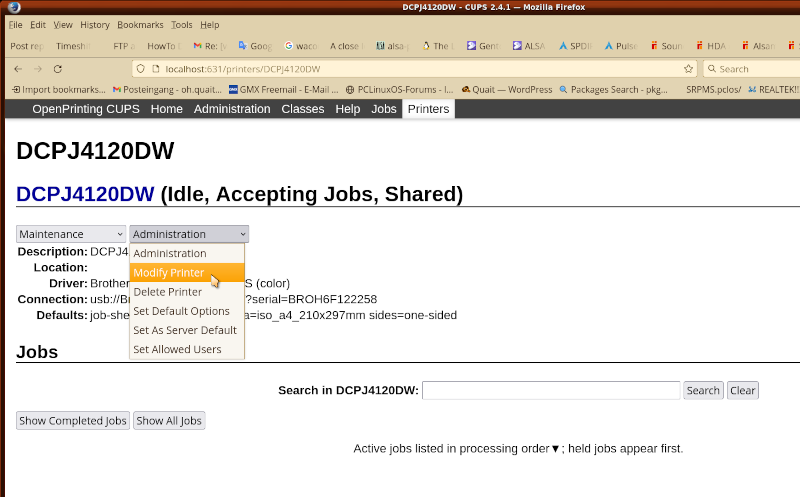
Task: Switch to the Jobs tab in CUPS navigation
Action: 384,109
